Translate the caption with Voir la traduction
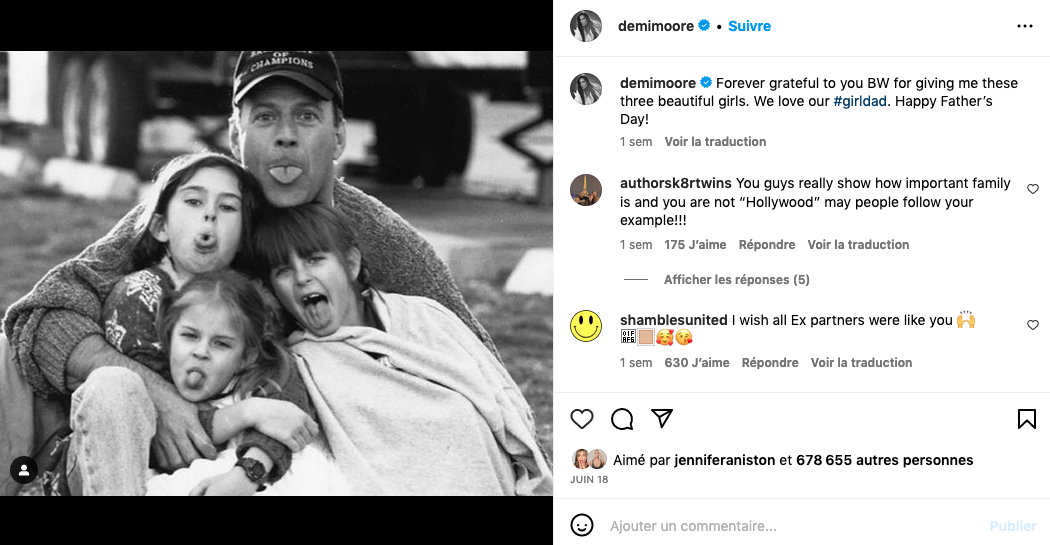The image size is (1050, 545). (715, 142)
